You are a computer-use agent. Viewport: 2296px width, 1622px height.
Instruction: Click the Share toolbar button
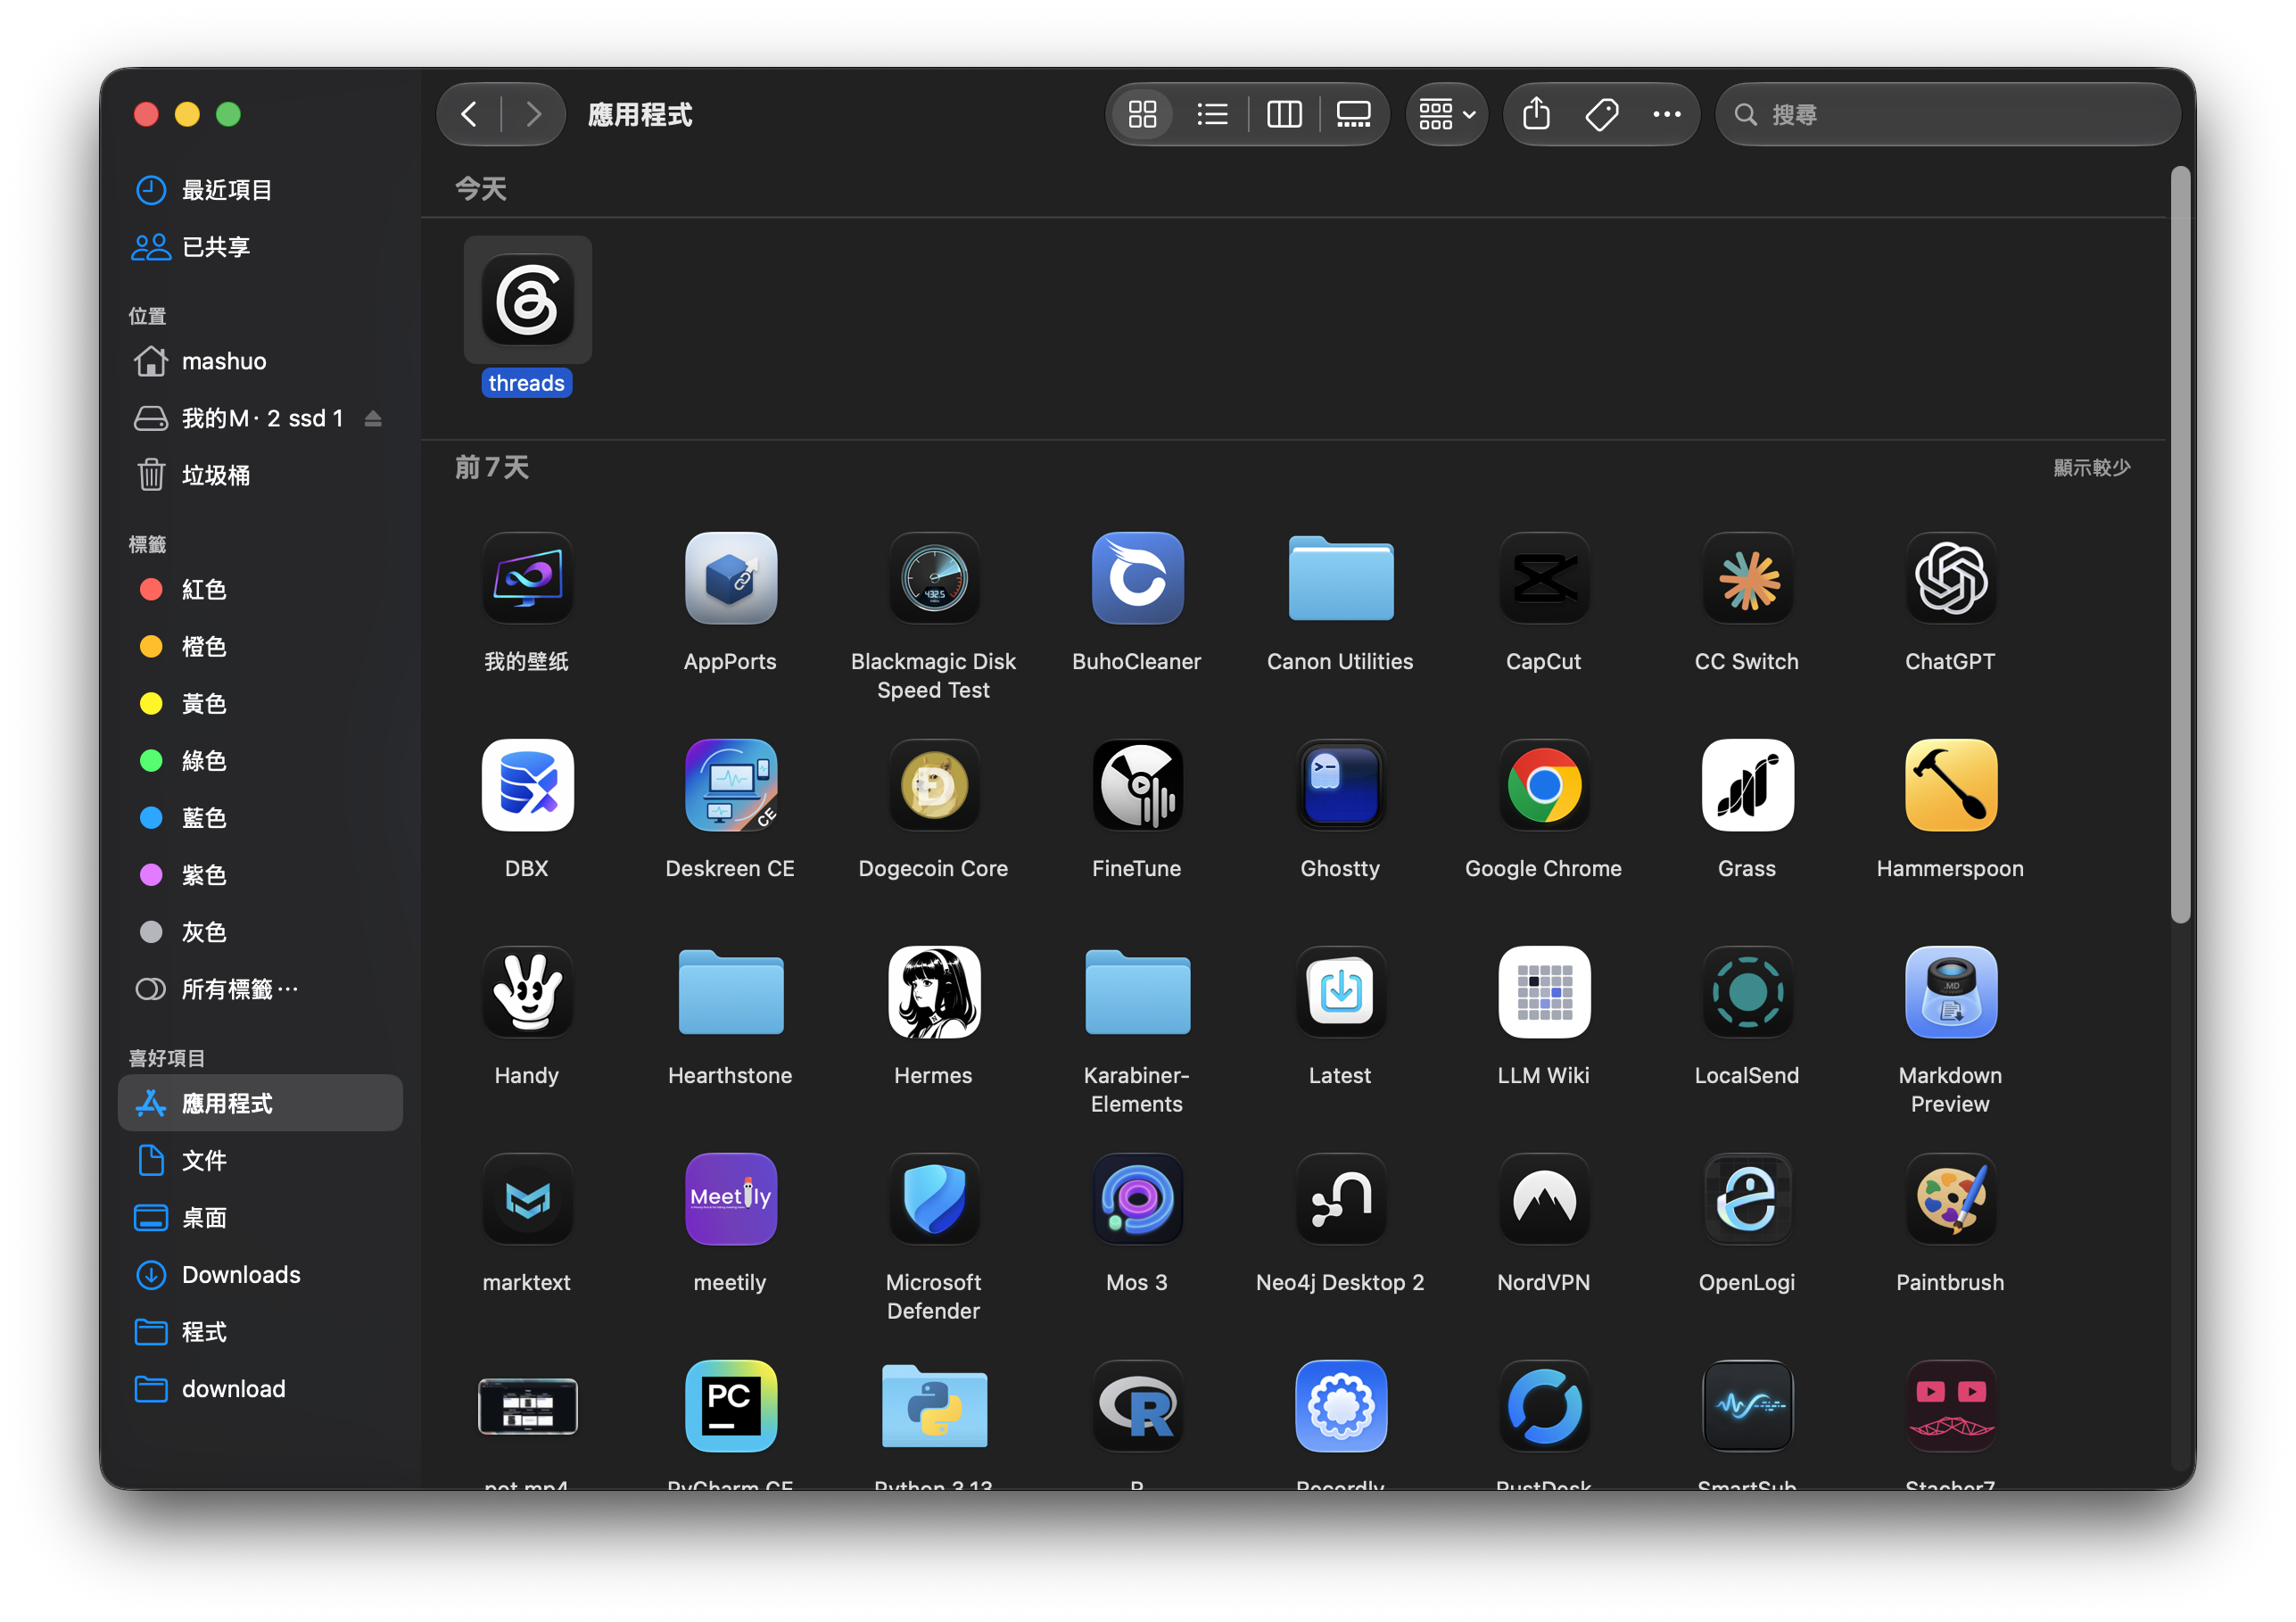click(x=1536, y=114)
